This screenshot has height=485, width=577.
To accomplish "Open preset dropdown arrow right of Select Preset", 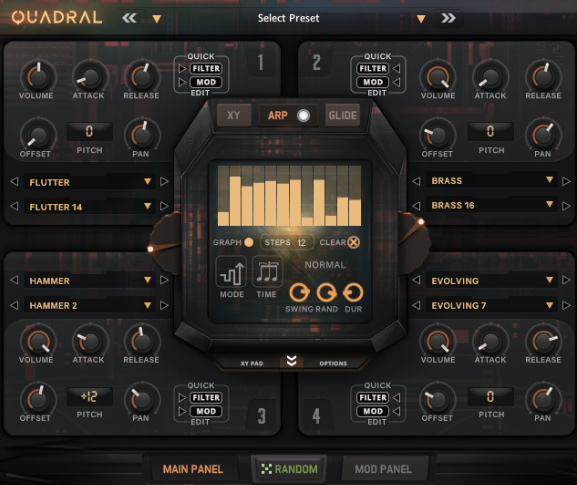I will [x=421, y=19].
